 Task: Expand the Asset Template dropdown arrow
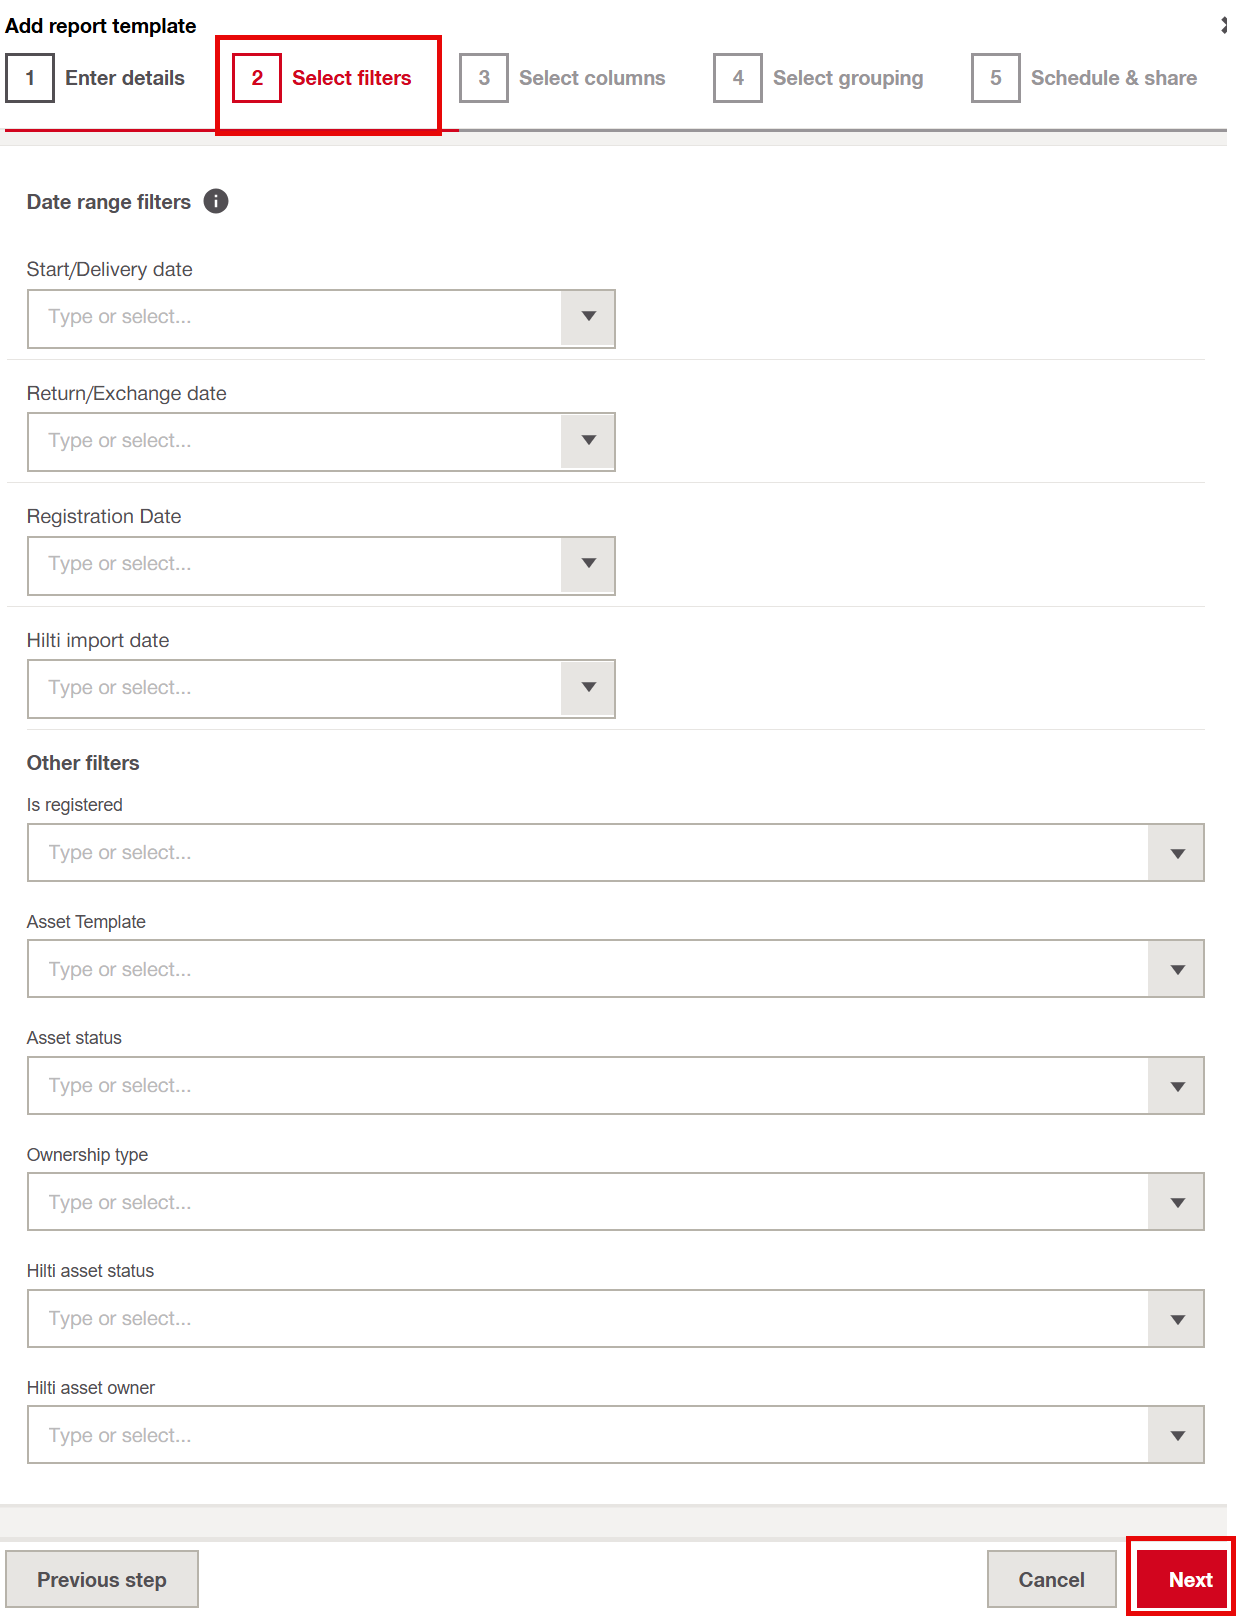click(x=1177, y=969)
